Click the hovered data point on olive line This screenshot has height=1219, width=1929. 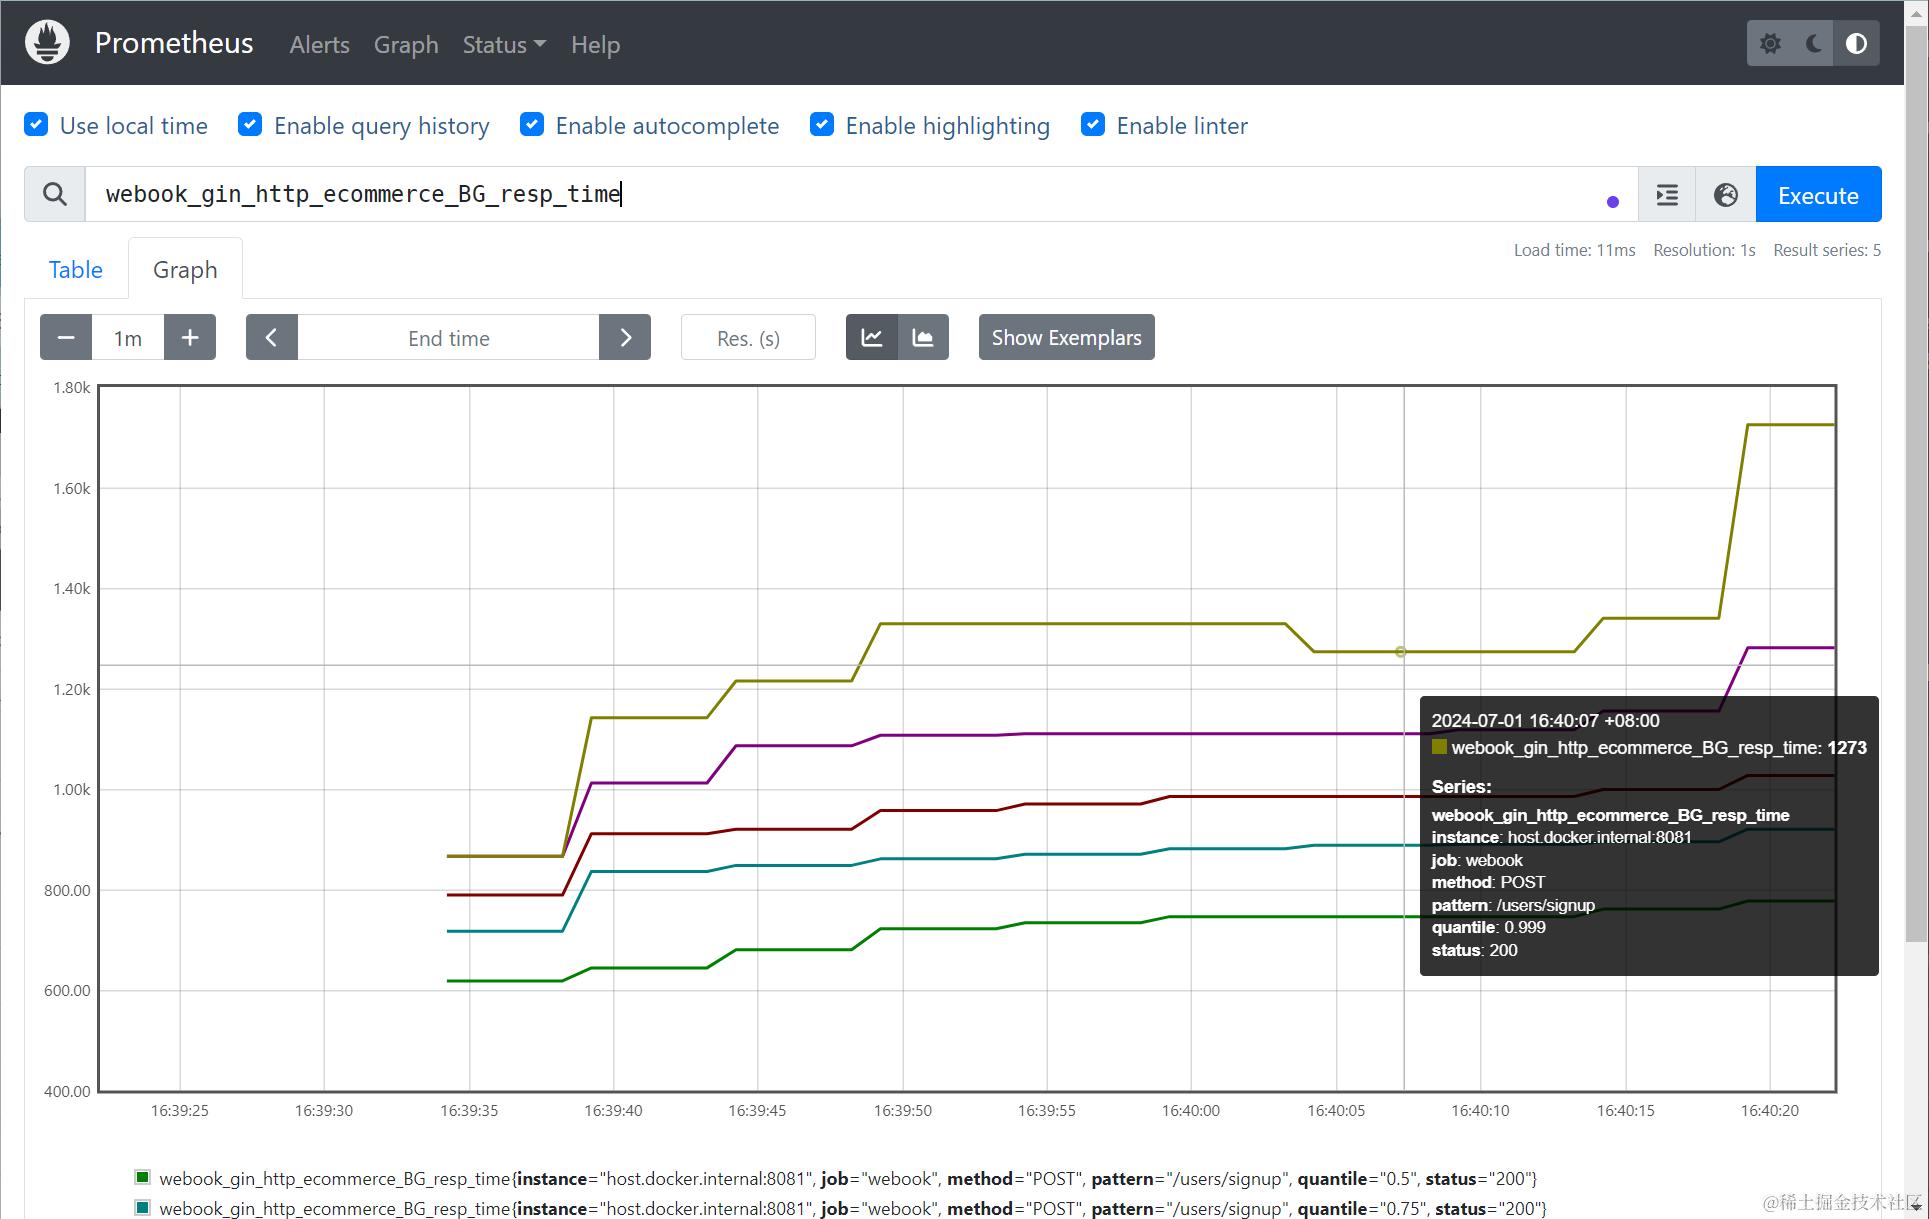pos(1400,652)
